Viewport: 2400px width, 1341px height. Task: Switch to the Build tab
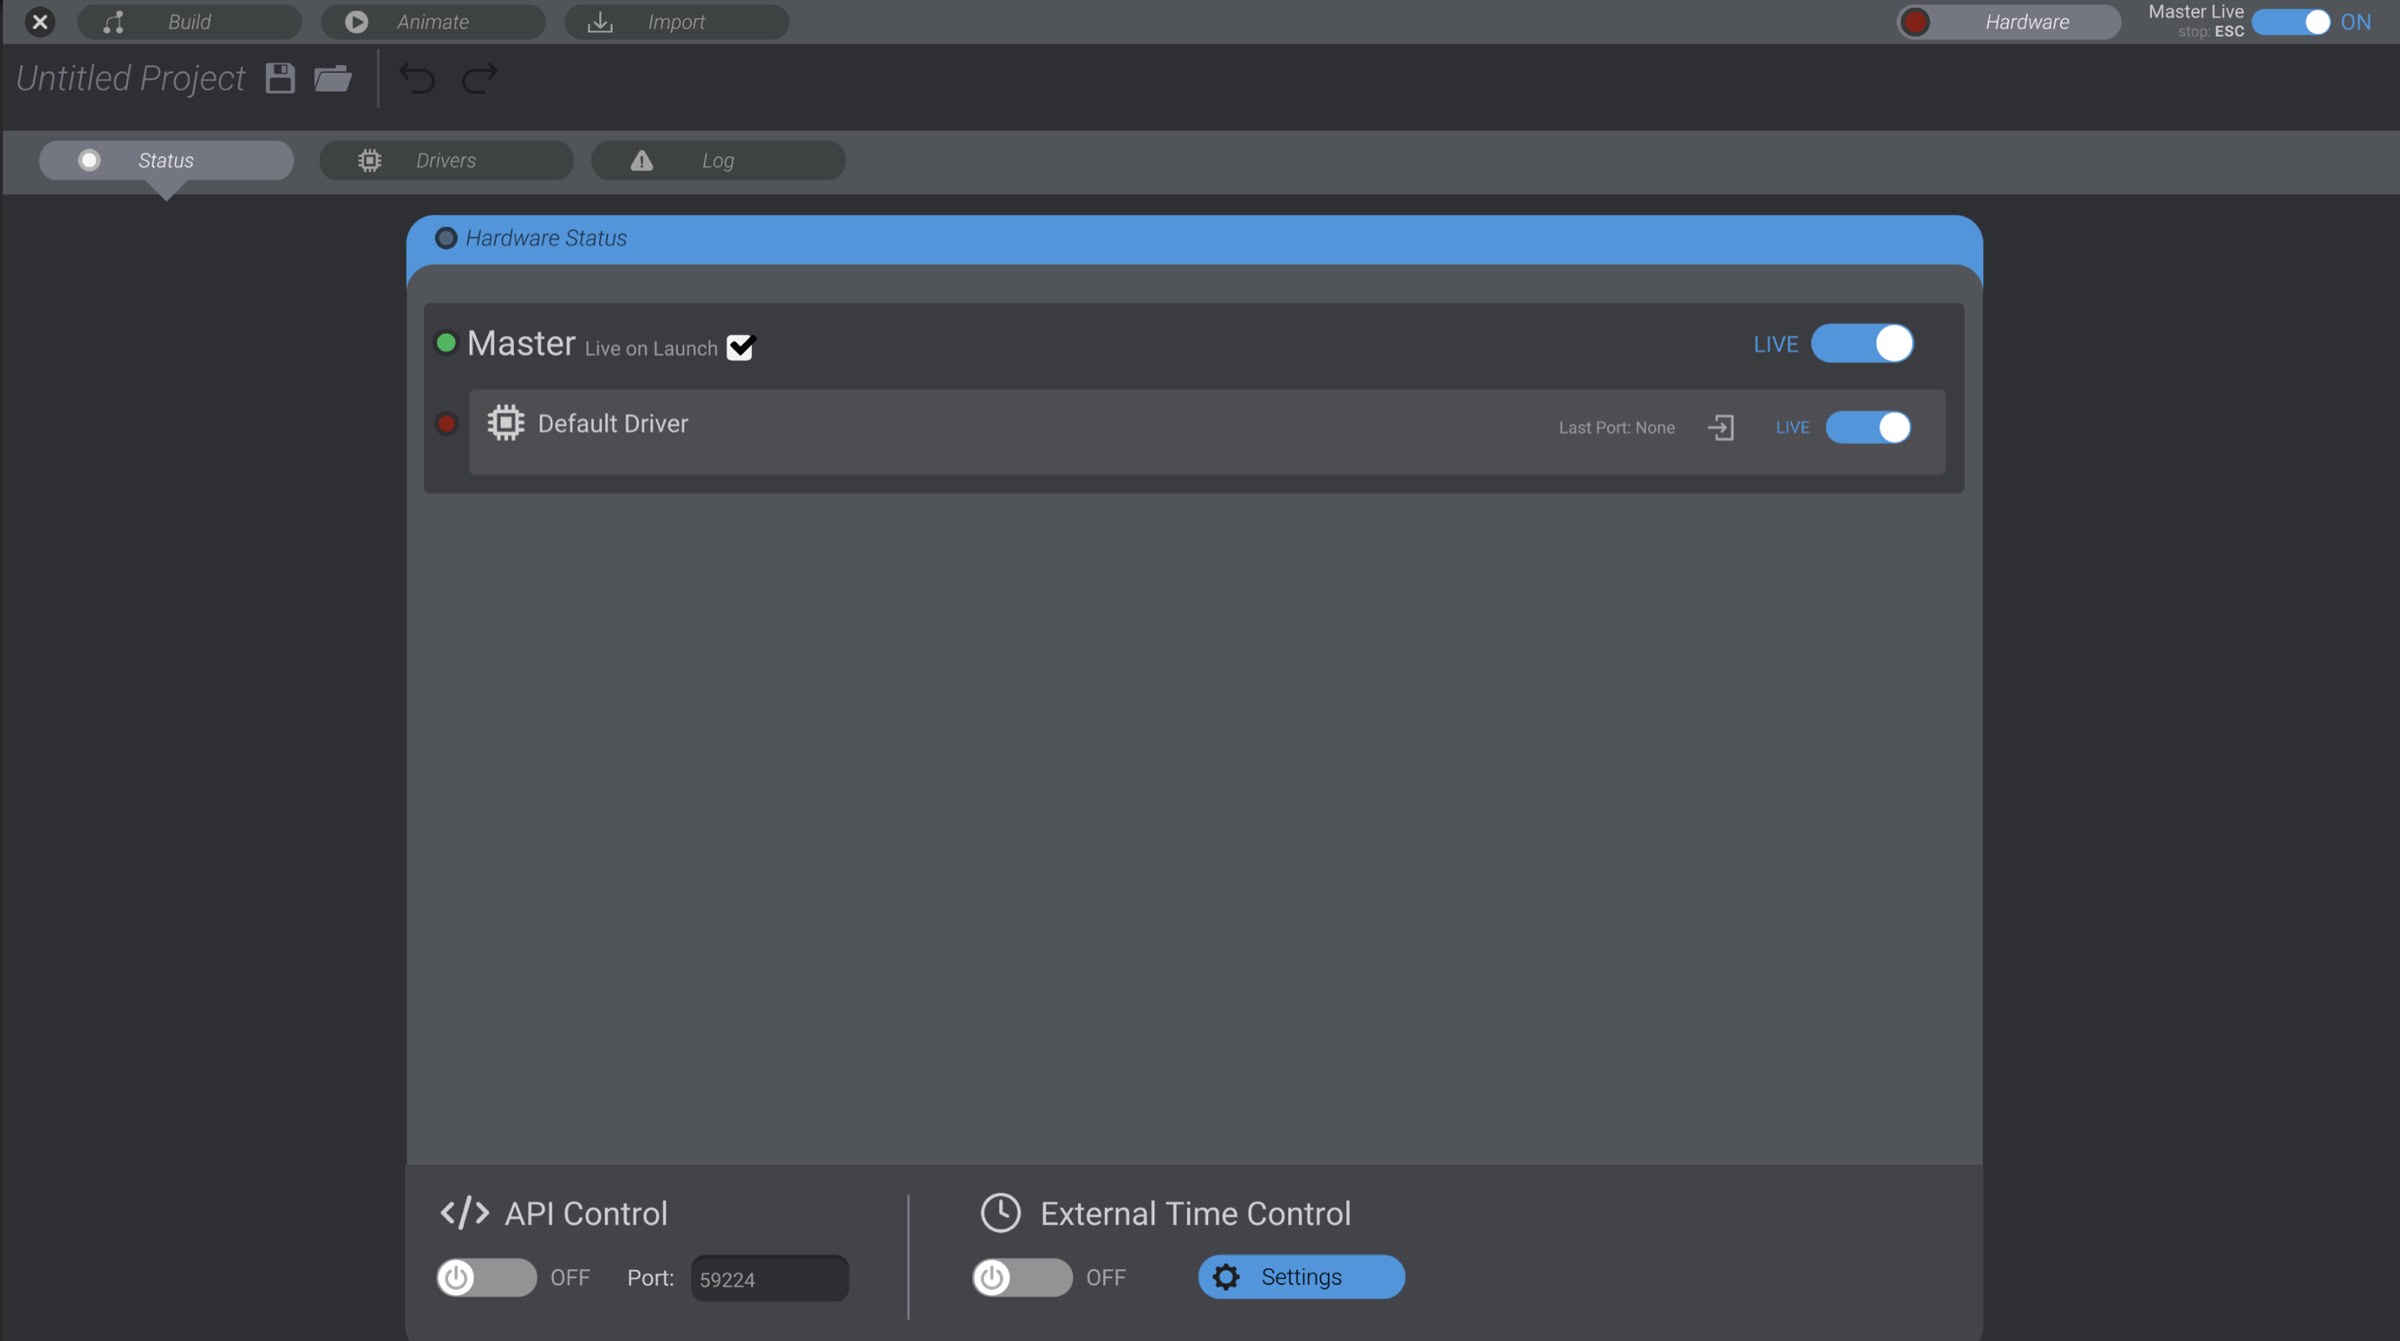click(x=189, y=21)
